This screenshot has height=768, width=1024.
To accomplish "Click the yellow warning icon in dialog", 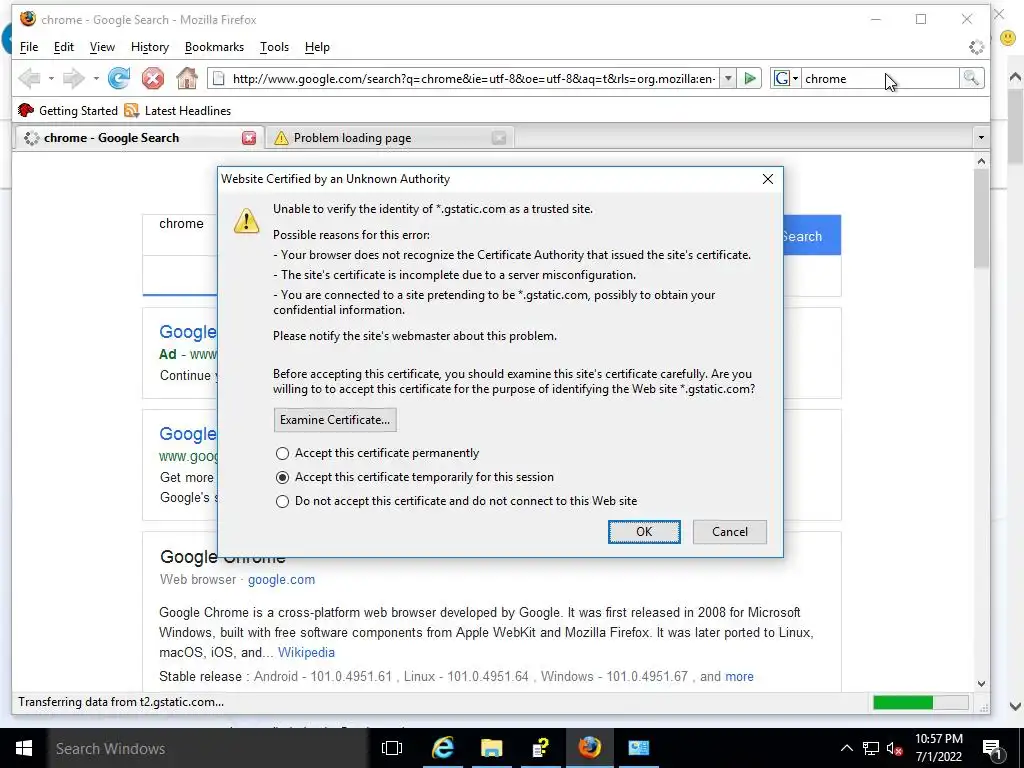I will pyautogui.click(x=246, y=221).
